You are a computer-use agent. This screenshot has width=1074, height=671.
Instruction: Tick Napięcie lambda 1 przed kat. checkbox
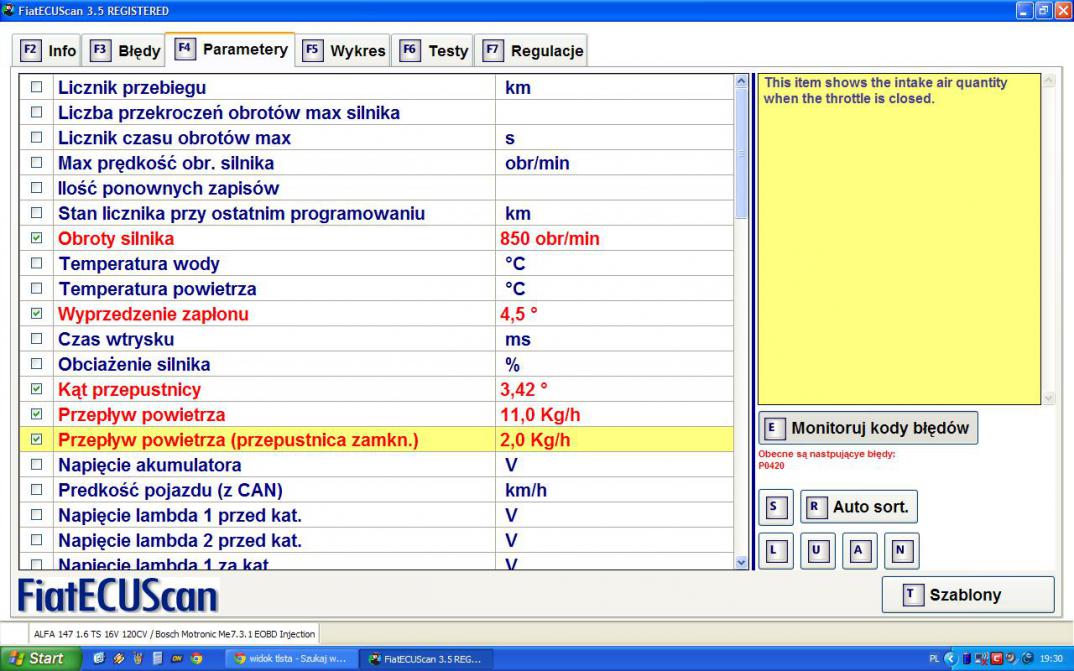[x=36, y=515]
